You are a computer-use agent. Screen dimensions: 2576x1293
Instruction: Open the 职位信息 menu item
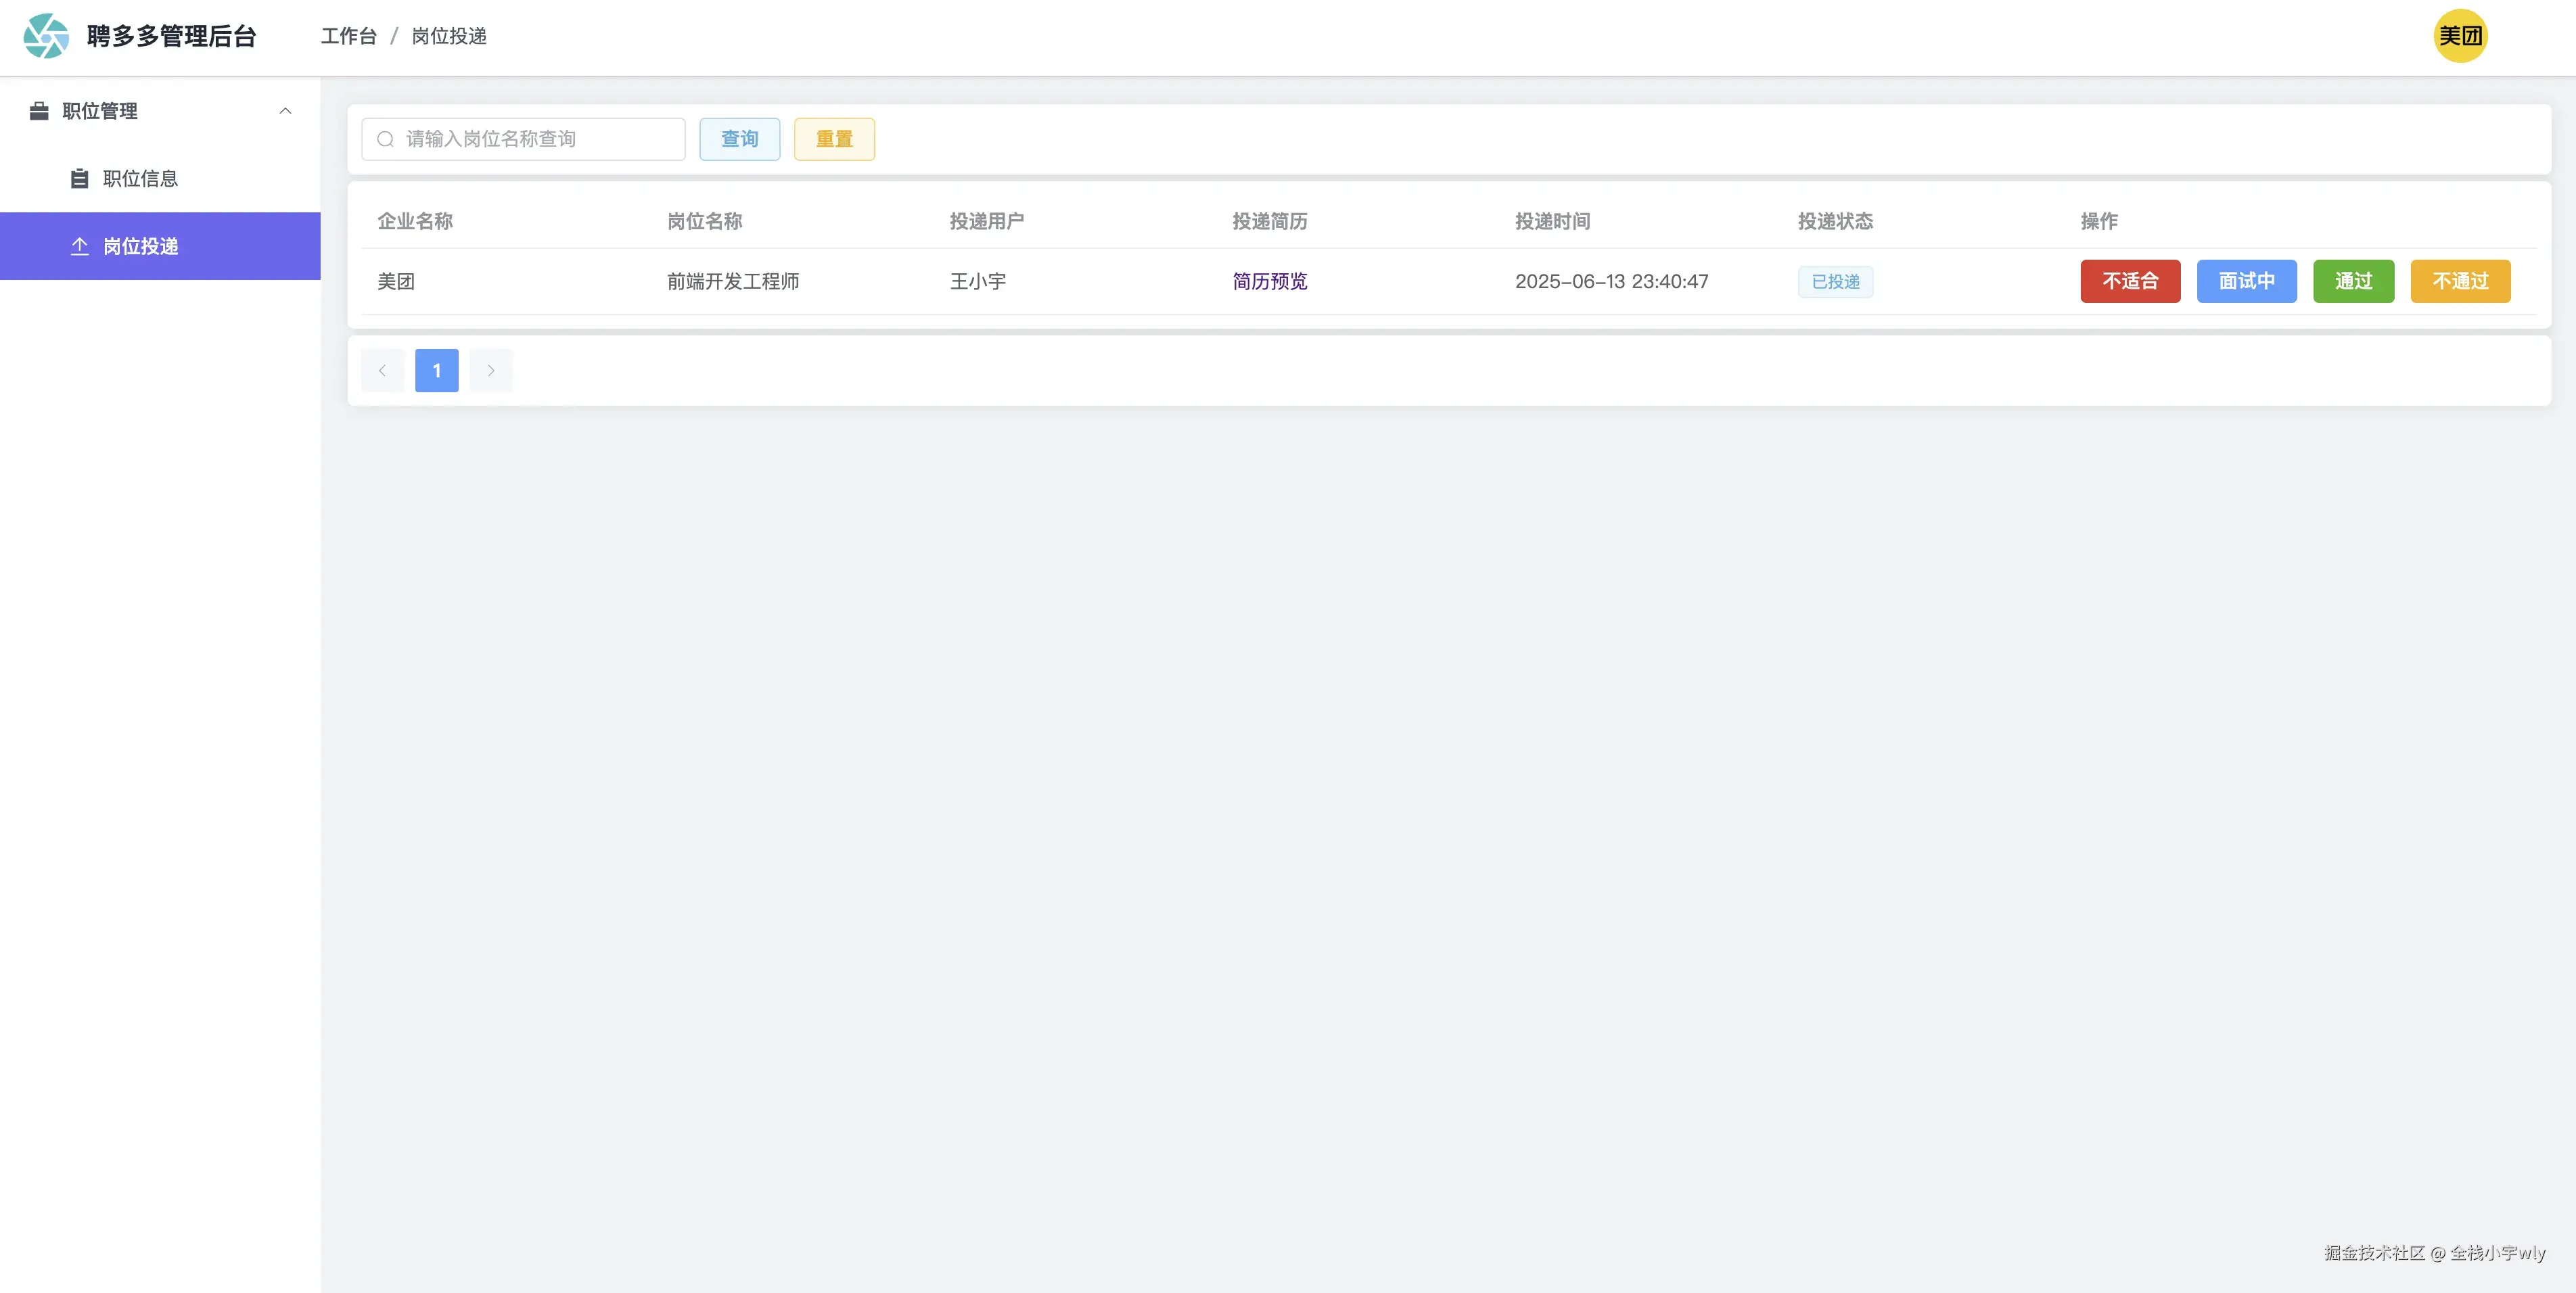(x=140, y=179)
